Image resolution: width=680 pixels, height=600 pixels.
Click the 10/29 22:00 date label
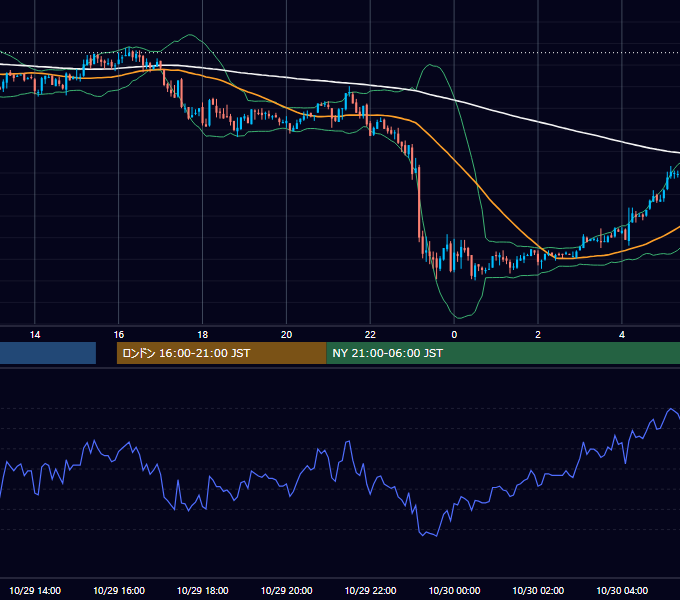tap(370, 590)
